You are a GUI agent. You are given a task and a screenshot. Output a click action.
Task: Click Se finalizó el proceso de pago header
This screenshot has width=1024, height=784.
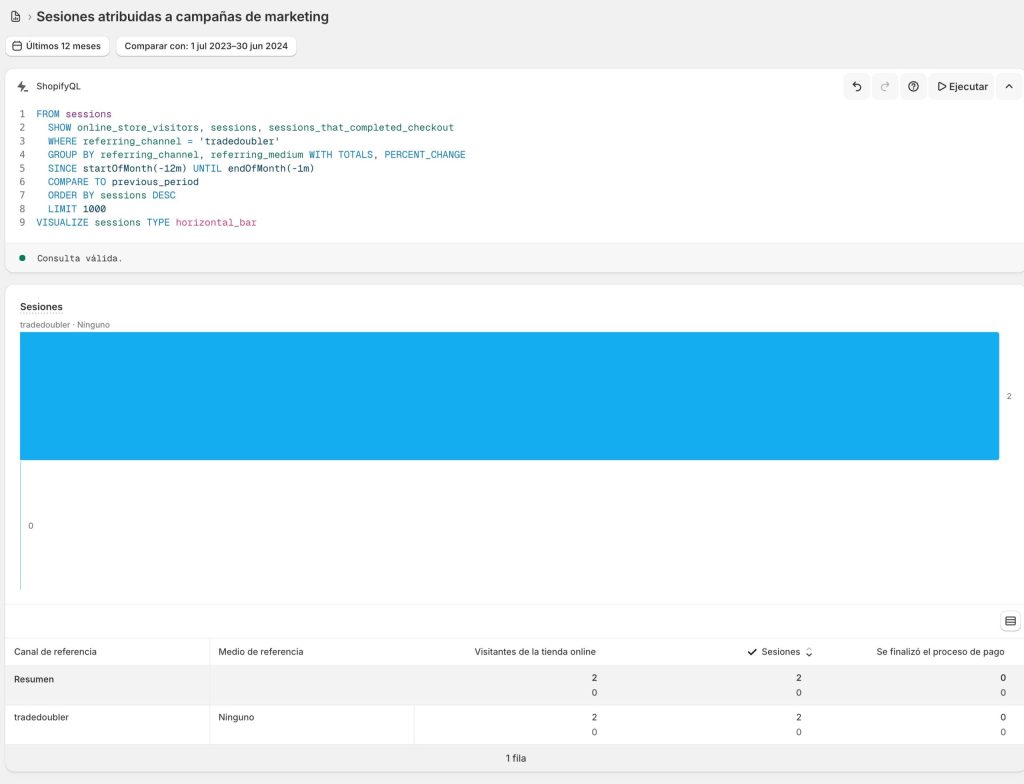click(x=940, y=651)
